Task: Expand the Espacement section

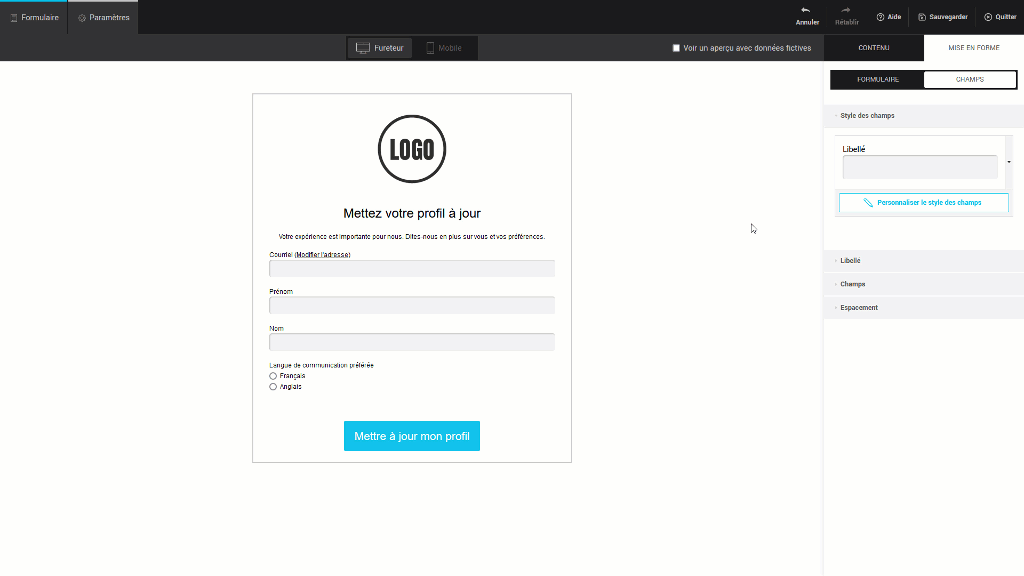Action: pyautogui.click(x=858, y=308)
